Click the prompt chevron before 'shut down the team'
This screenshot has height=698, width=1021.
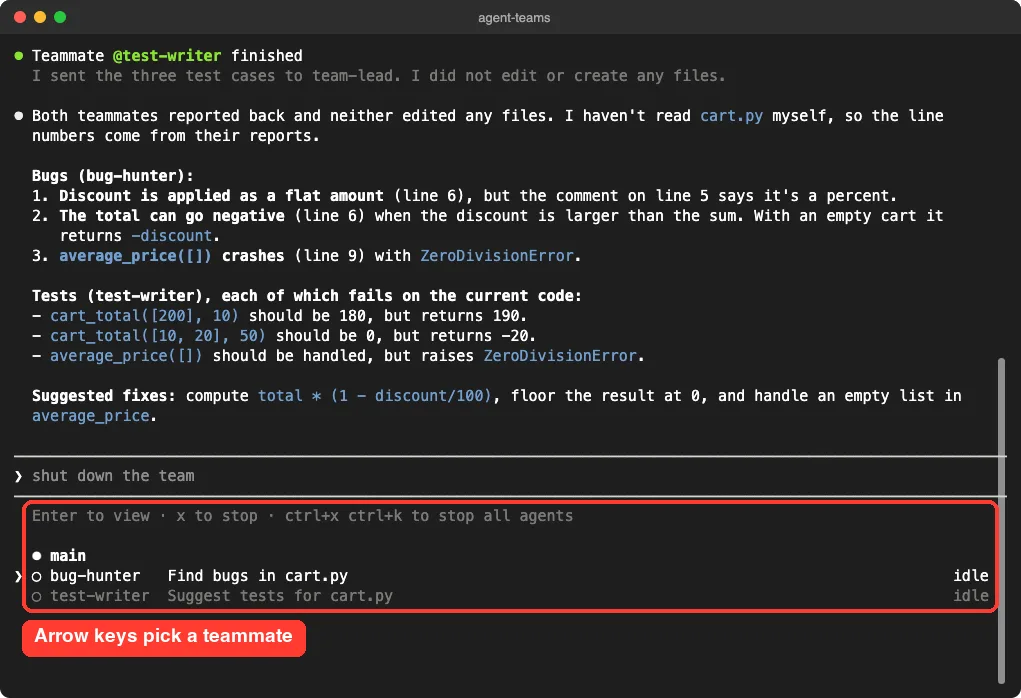[18, 477]
